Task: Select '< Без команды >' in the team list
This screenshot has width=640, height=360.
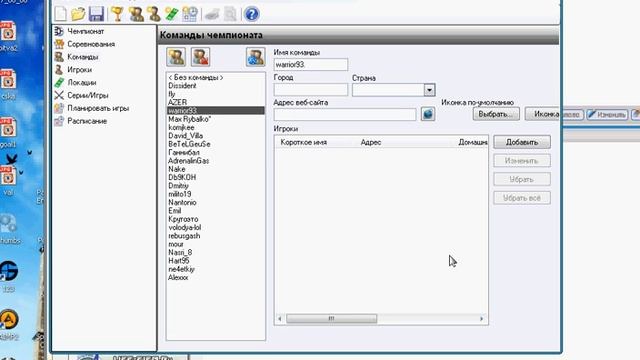Action: 196,77
